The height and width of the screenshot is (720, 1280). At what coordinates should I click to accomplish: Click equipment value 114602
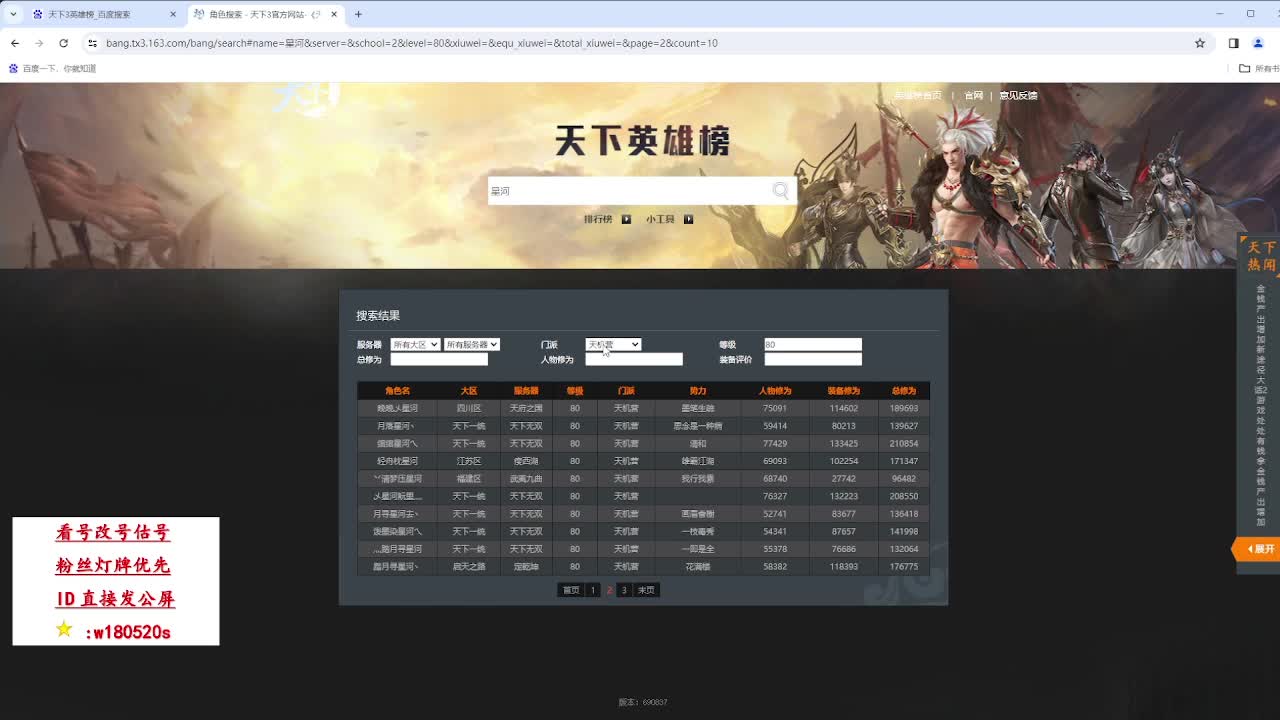pos(843,408)
